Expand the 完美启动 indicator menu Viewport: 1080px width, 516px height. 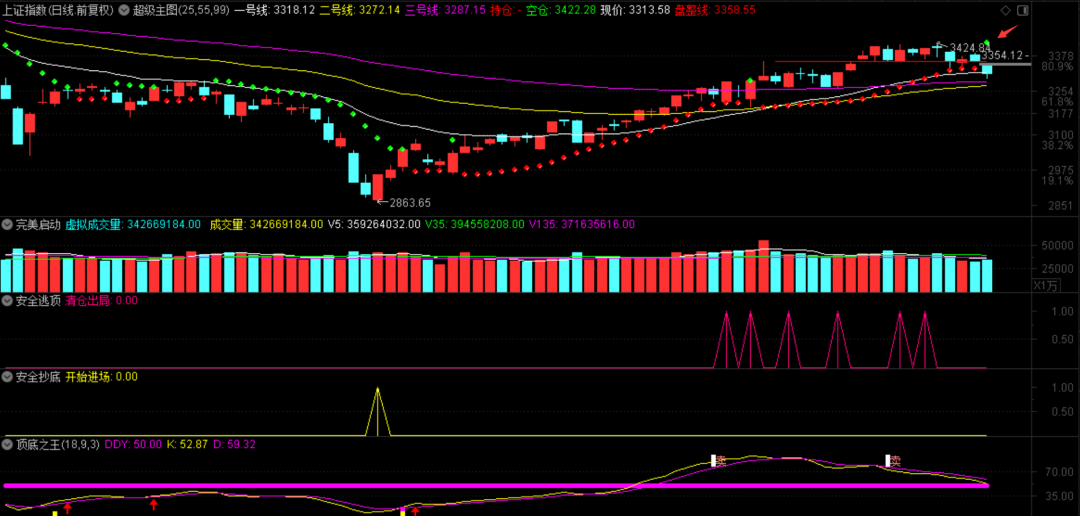click(x=8, y=224)
